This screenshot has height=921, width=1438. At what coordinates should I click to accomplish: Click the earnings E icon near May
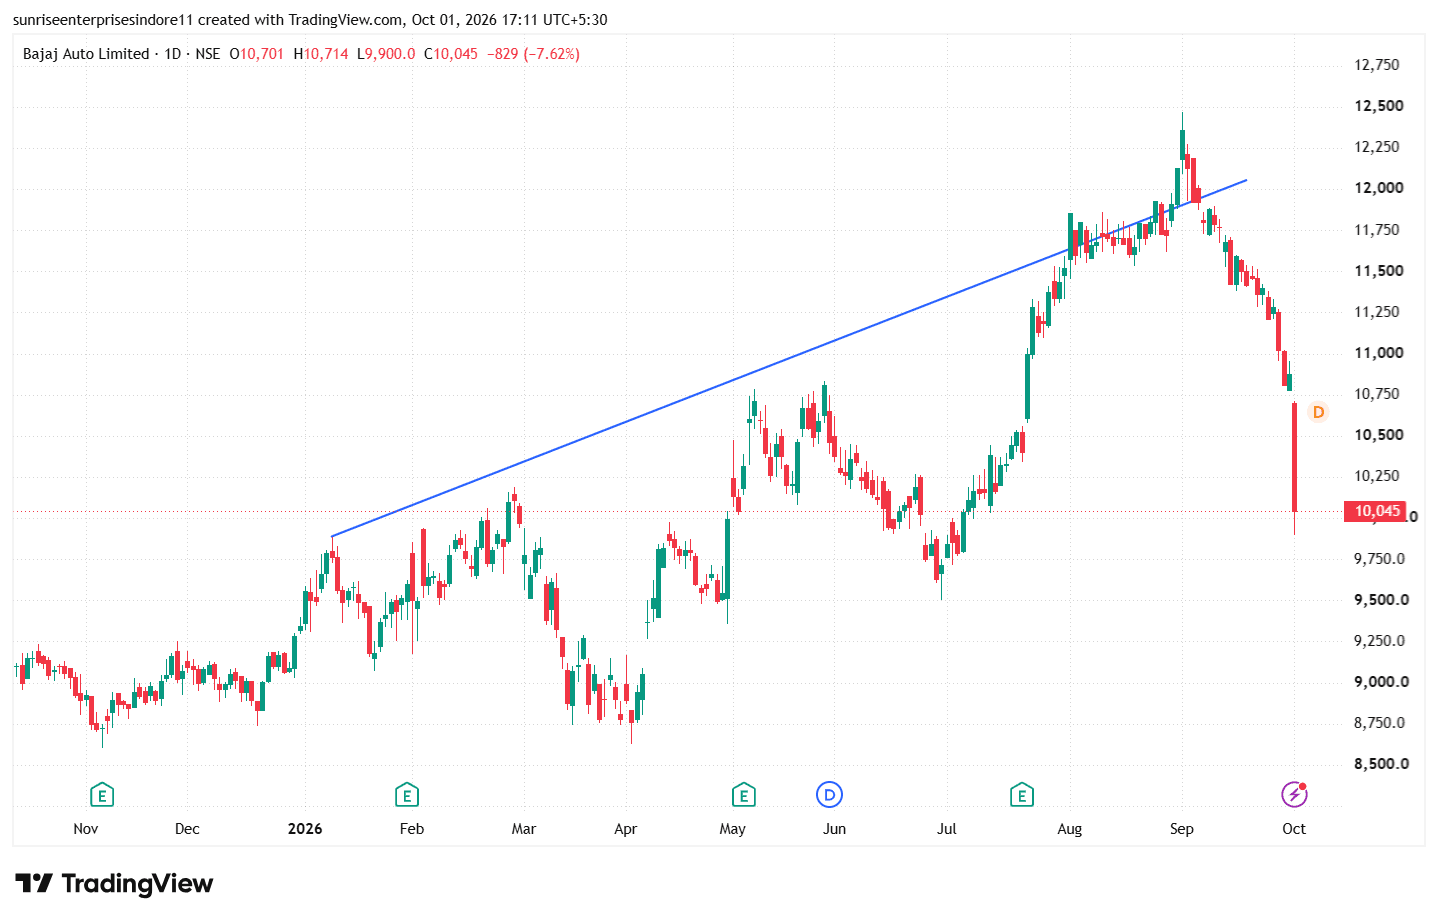[x=743, y=796]
